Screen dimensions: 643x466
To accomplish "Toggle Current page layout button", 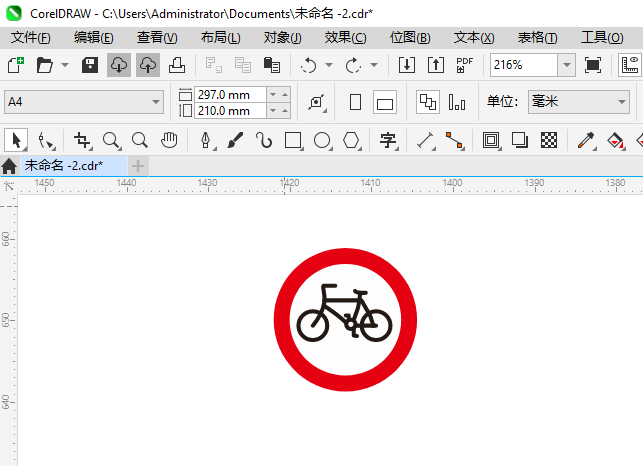I will click(x=457, y=102).
